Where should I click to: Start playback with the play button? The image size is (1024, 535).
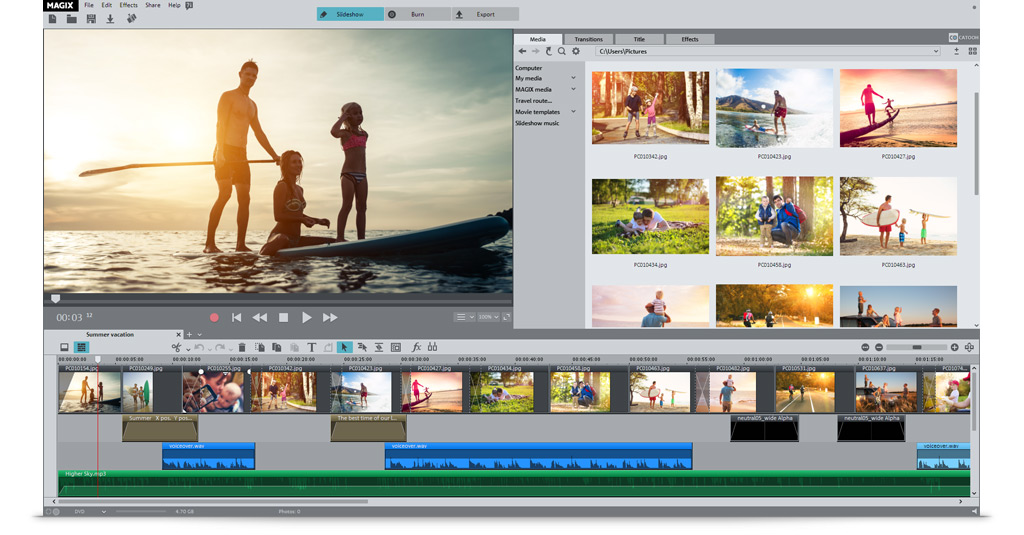click(307, 317)
